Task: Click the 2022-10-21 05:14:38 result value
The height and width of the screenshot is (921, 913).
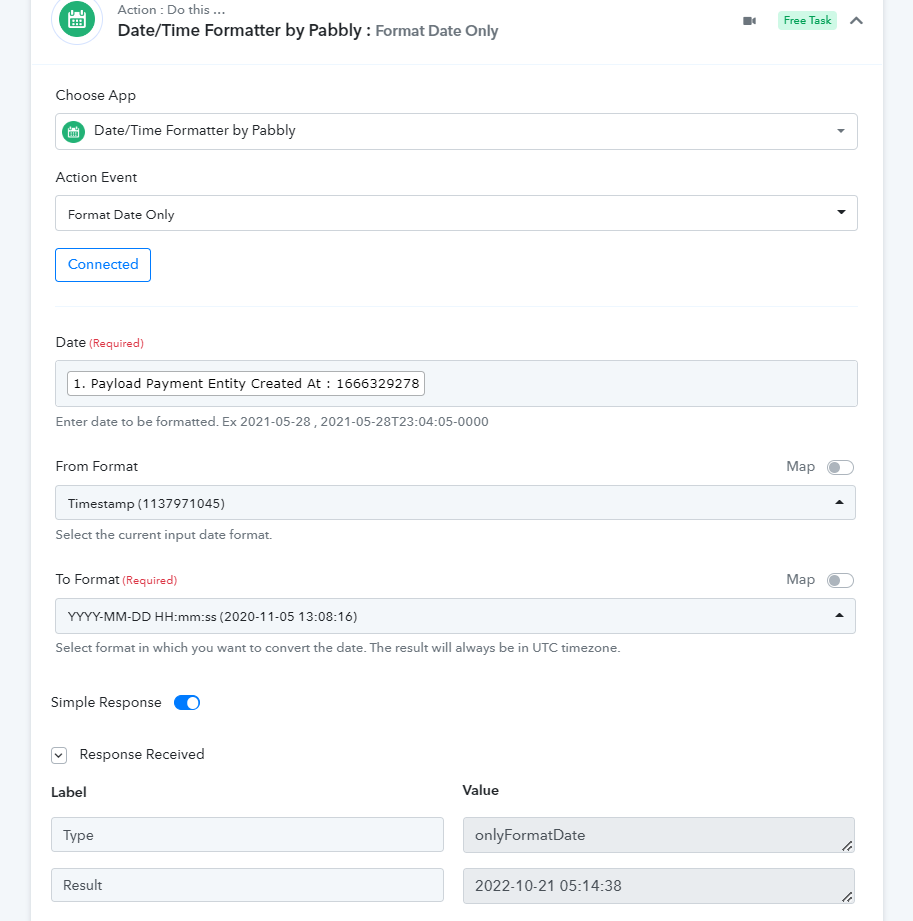Action: [659, 886]
